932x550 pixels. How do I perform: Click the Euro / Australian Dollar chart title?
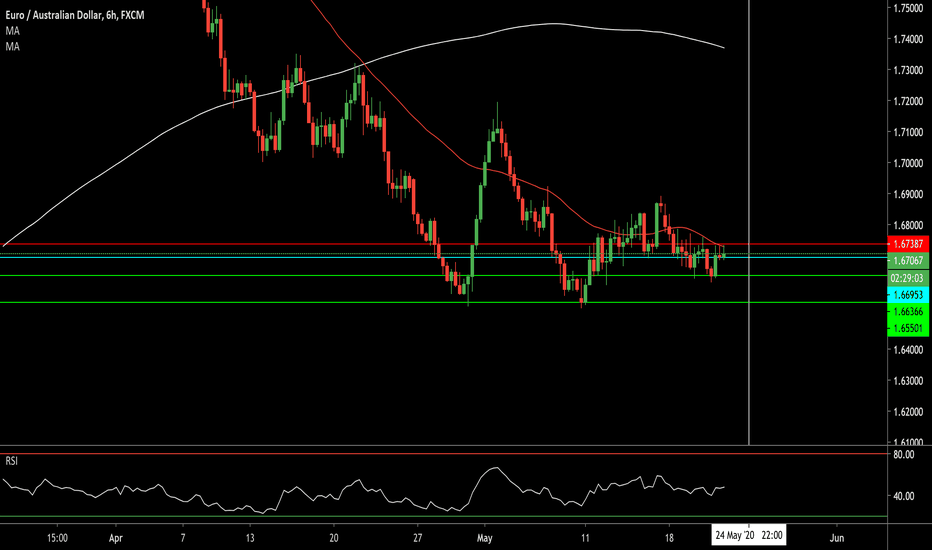[75, 15]
